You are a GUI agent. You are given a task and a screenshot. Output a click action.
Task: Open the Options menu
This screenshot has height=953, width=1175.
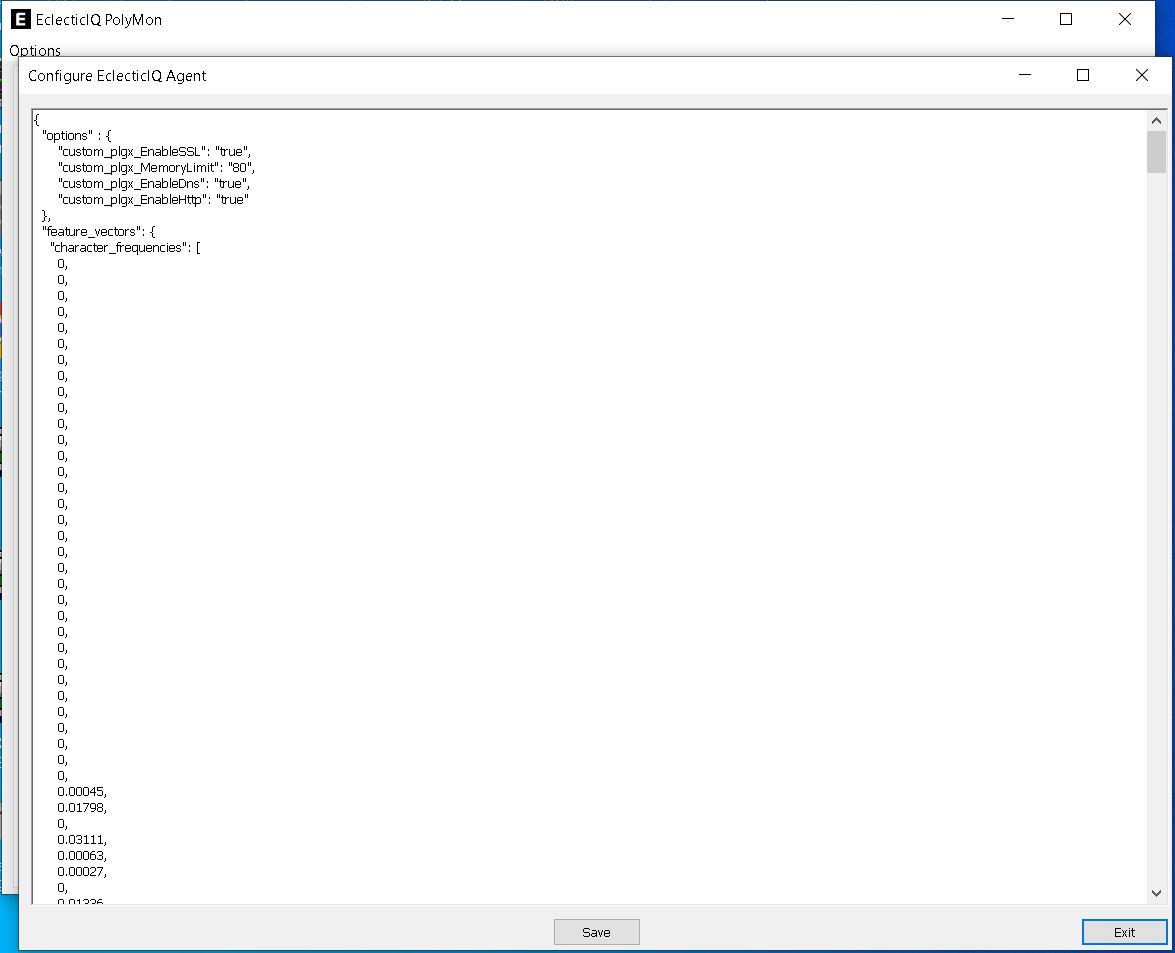click(x=35, y=50)
